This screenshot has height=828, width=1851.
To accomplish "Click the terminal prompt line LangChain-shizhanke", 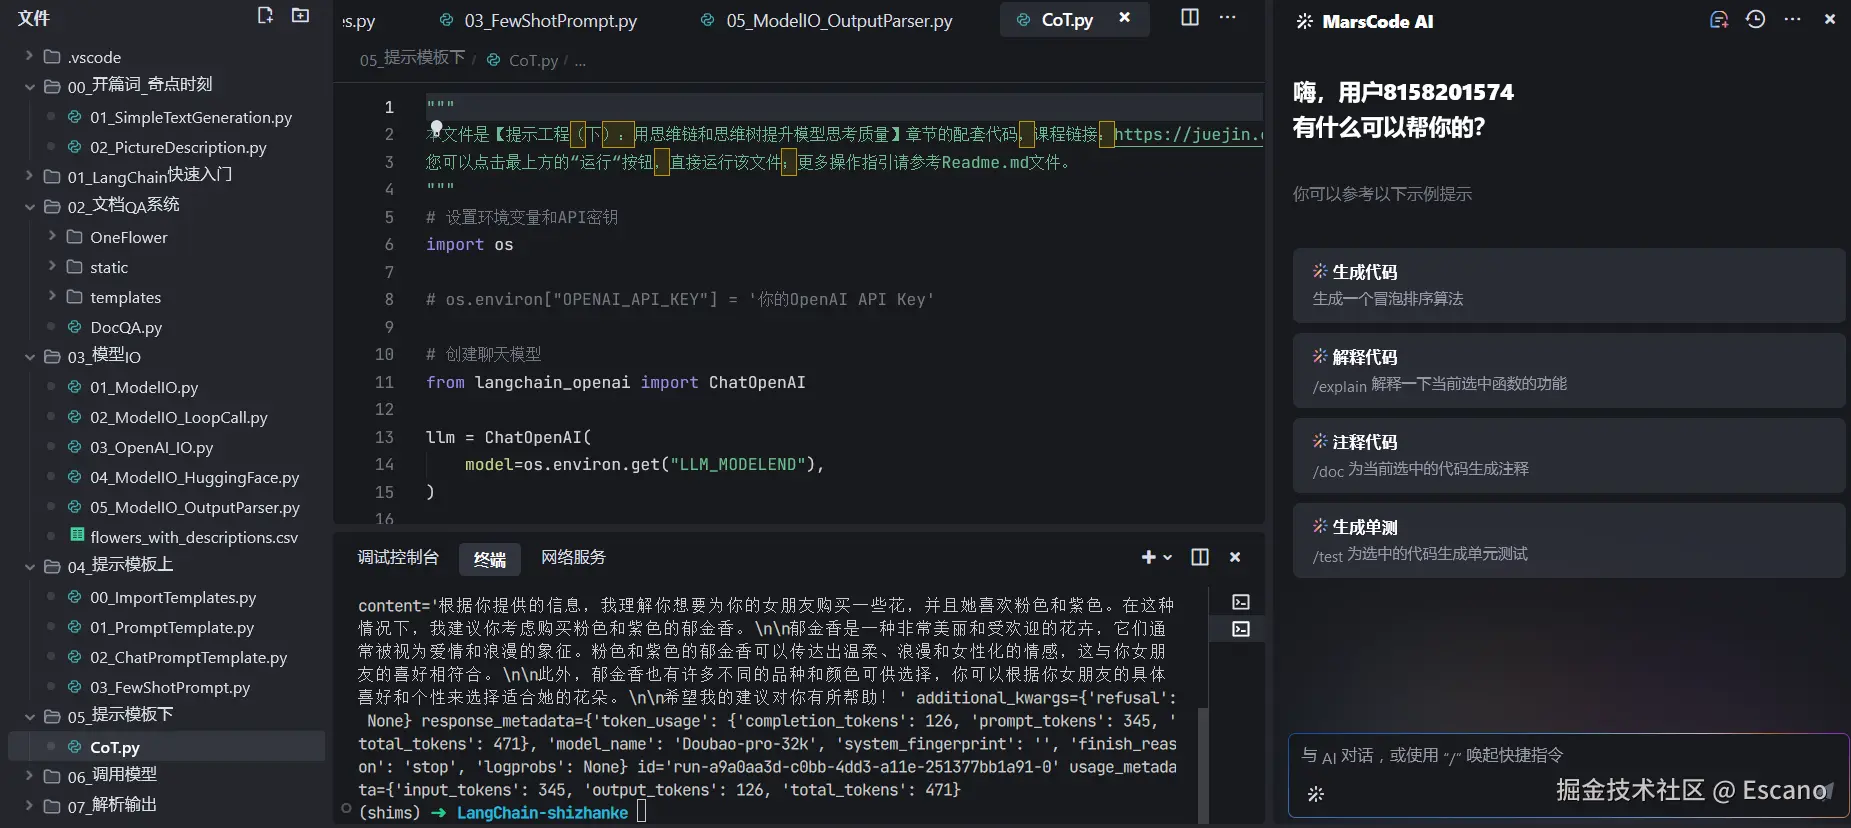I will point(542,813).
